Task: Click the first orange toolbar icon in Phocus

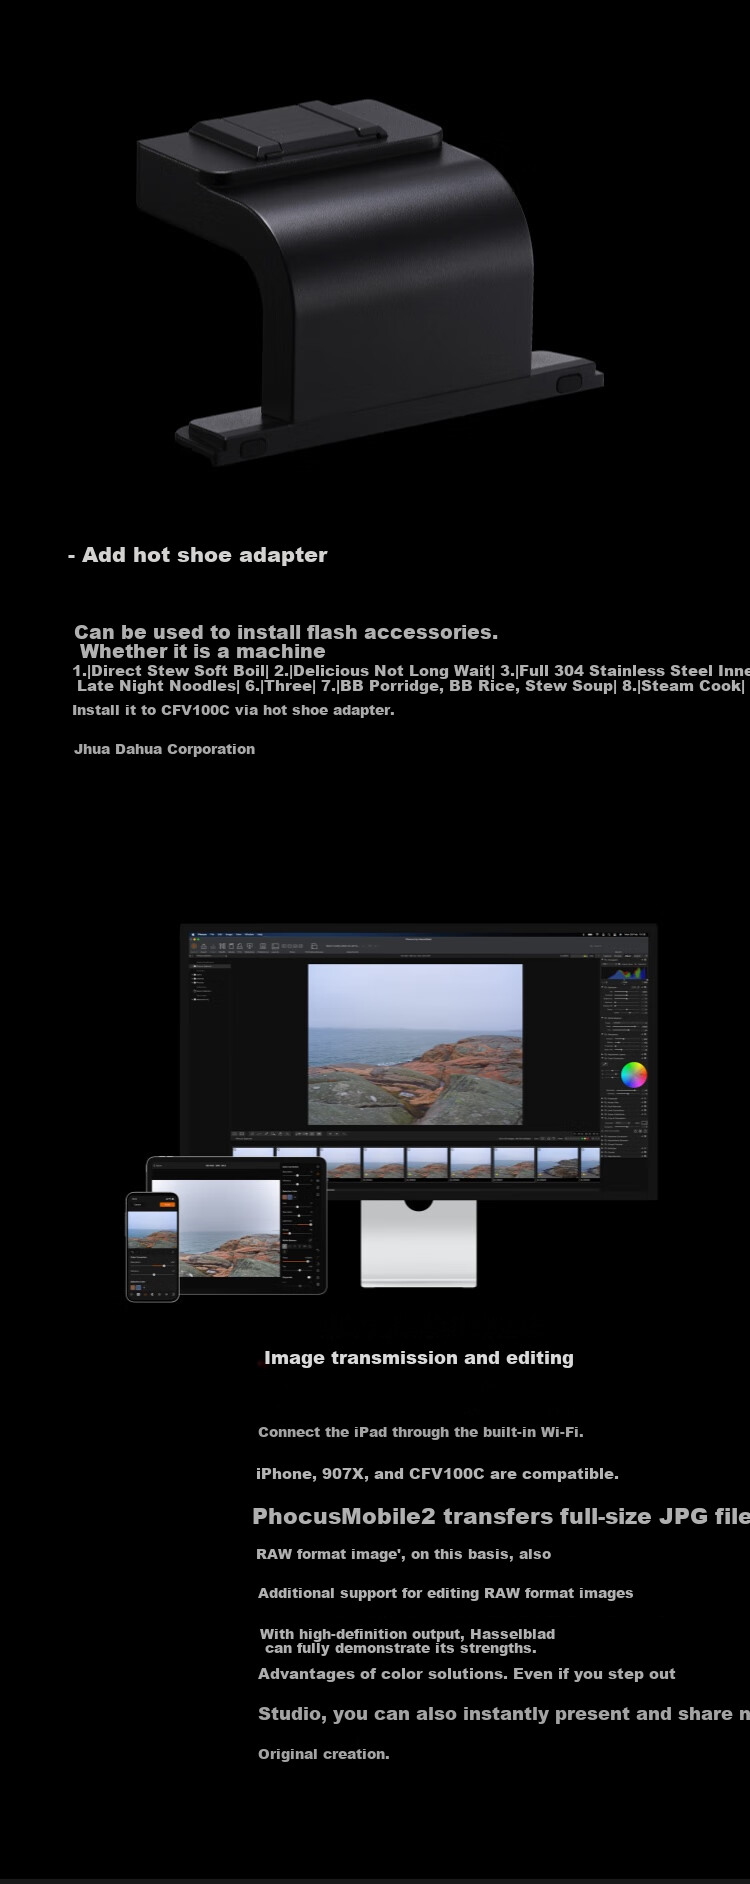Action: coord(194,946)
